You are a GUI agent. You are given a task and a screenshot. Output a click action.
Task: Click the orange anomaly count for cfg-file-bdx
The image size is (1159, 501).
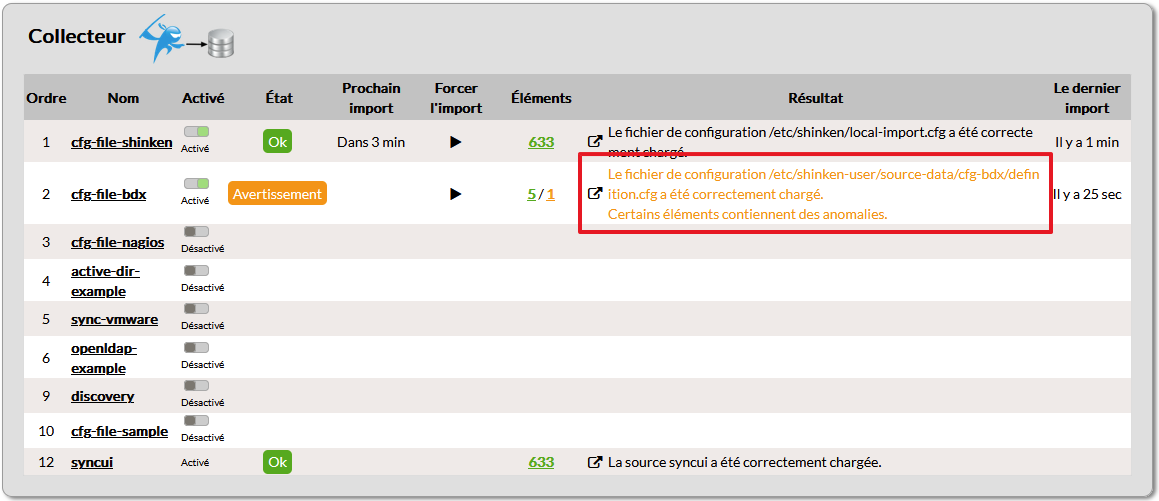coord(551,194)
